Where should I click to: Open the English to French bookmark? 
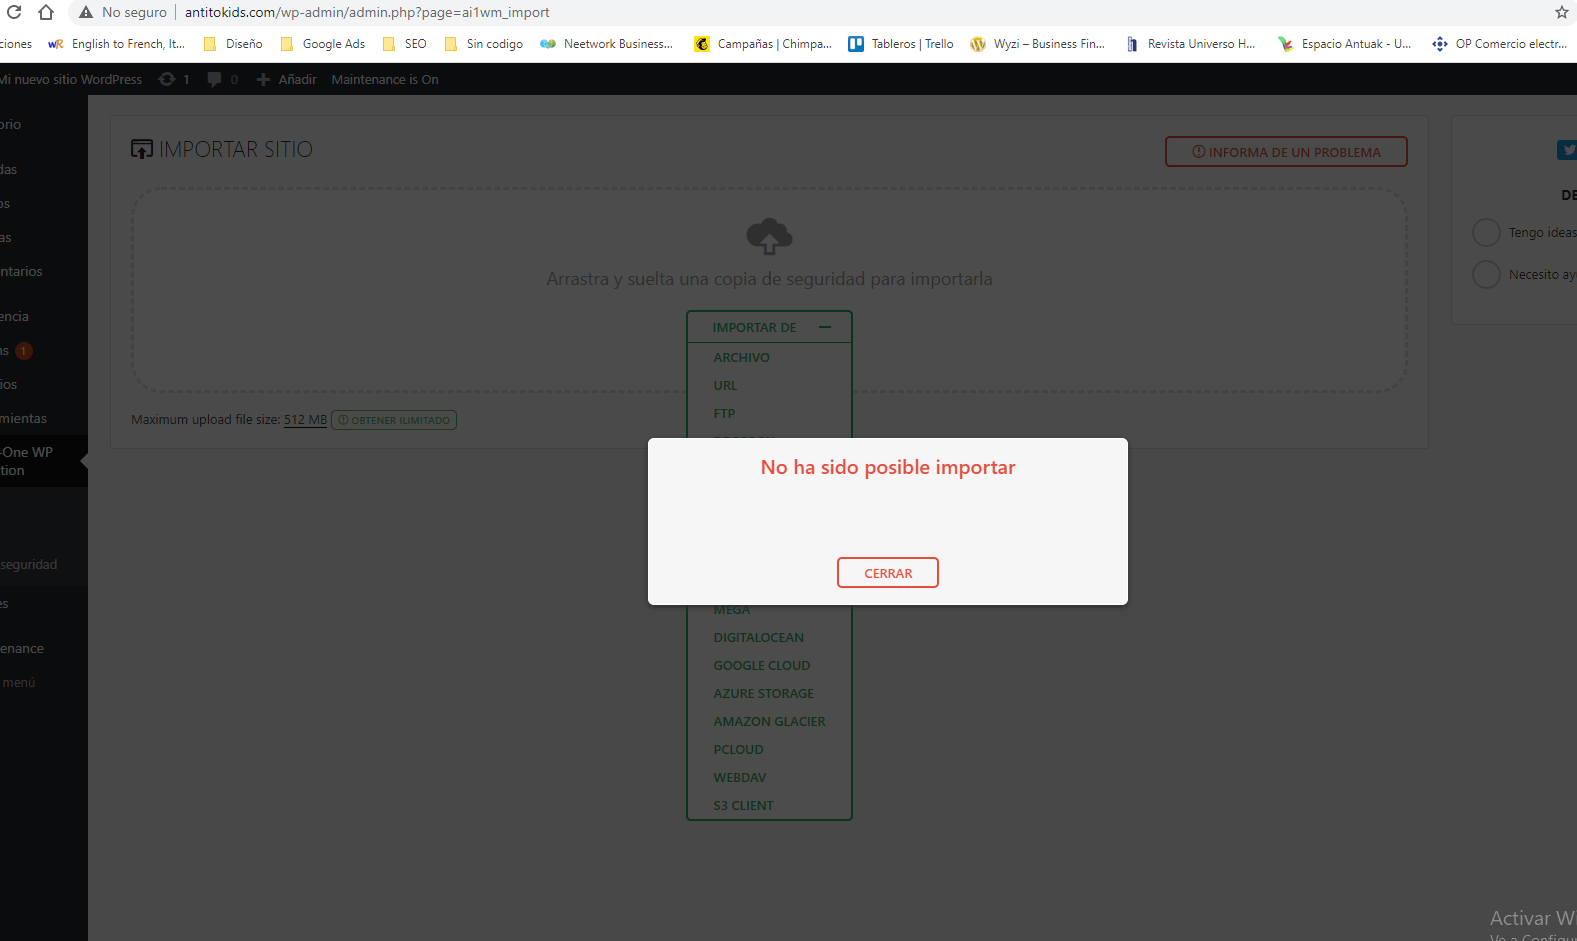(117, 44)
